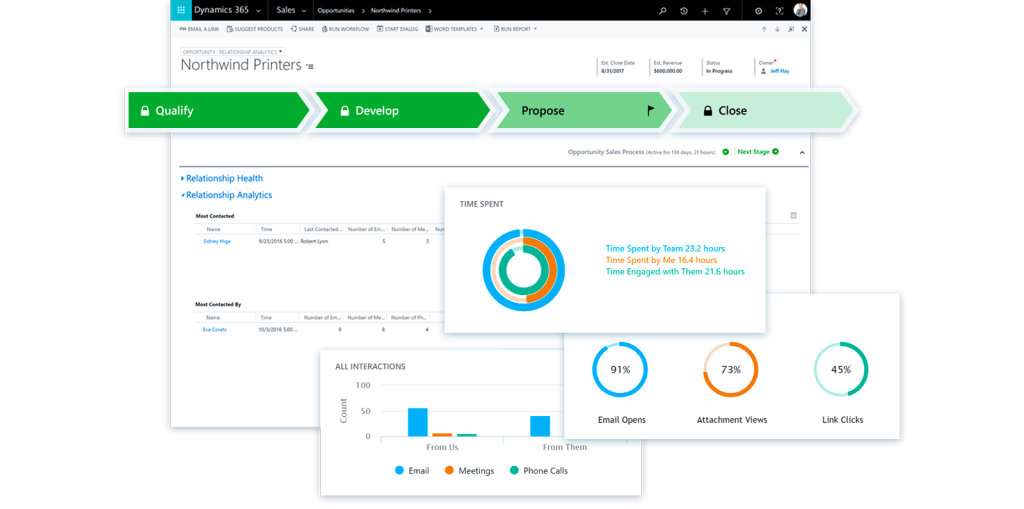This screenshot has height=509, width=1024.
Task: Click Name column header in Most Contacted
Action: (214, 229)
